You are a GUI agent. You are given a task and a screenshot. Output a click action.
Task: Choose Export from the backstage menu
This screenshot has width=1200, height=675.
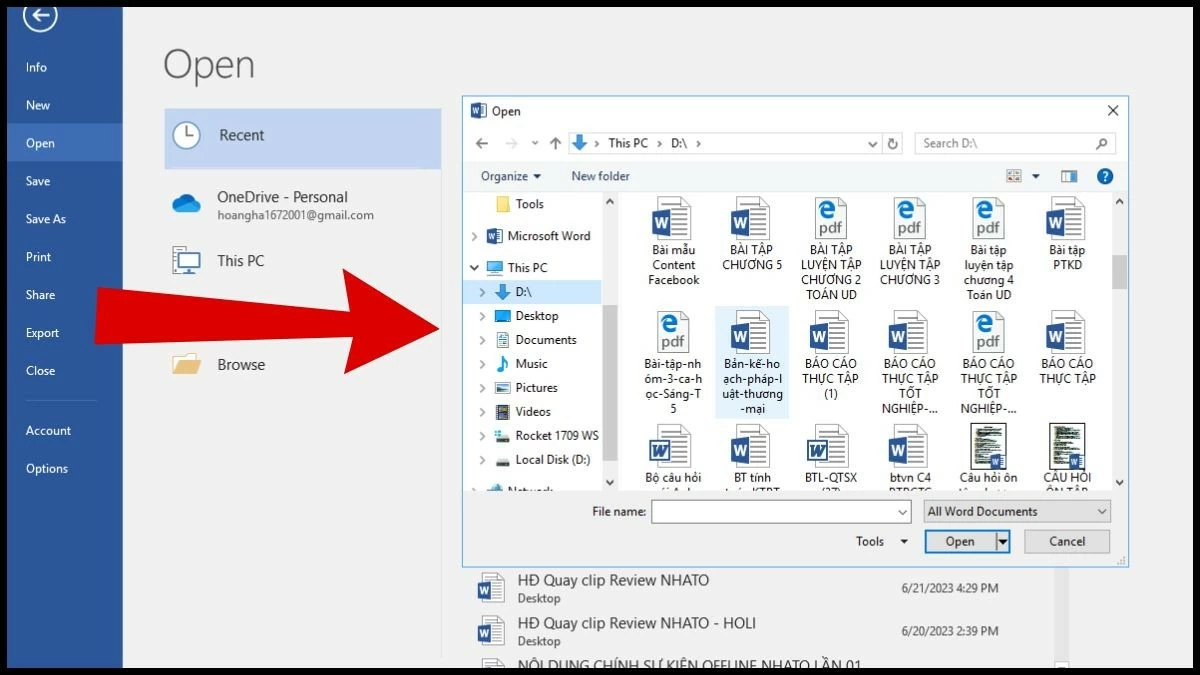pyautogui.click(x=42, y=333)
